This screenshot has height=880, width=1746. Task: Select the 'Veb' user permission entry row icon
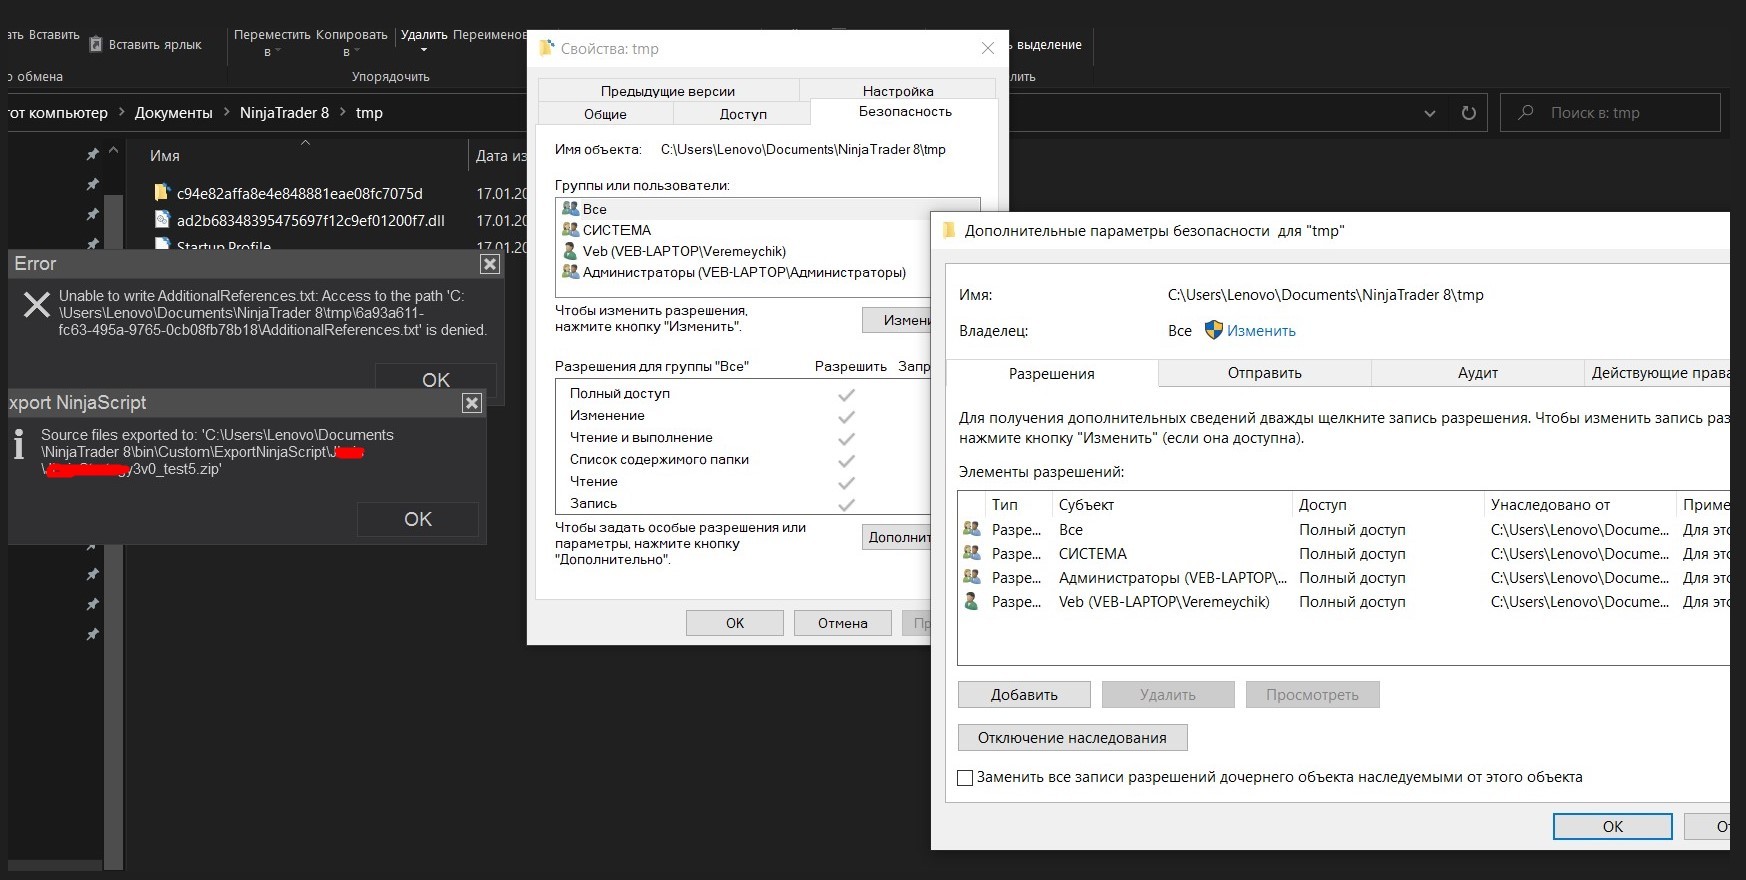click(971, 601)
